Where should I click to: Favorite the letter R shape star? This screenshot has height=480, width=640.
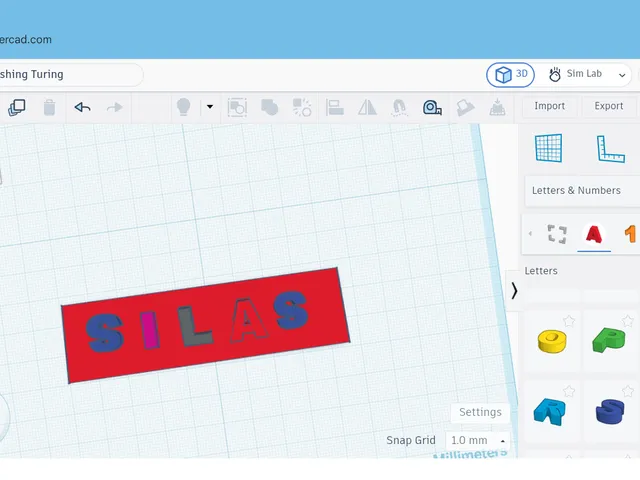click(569, 391)
